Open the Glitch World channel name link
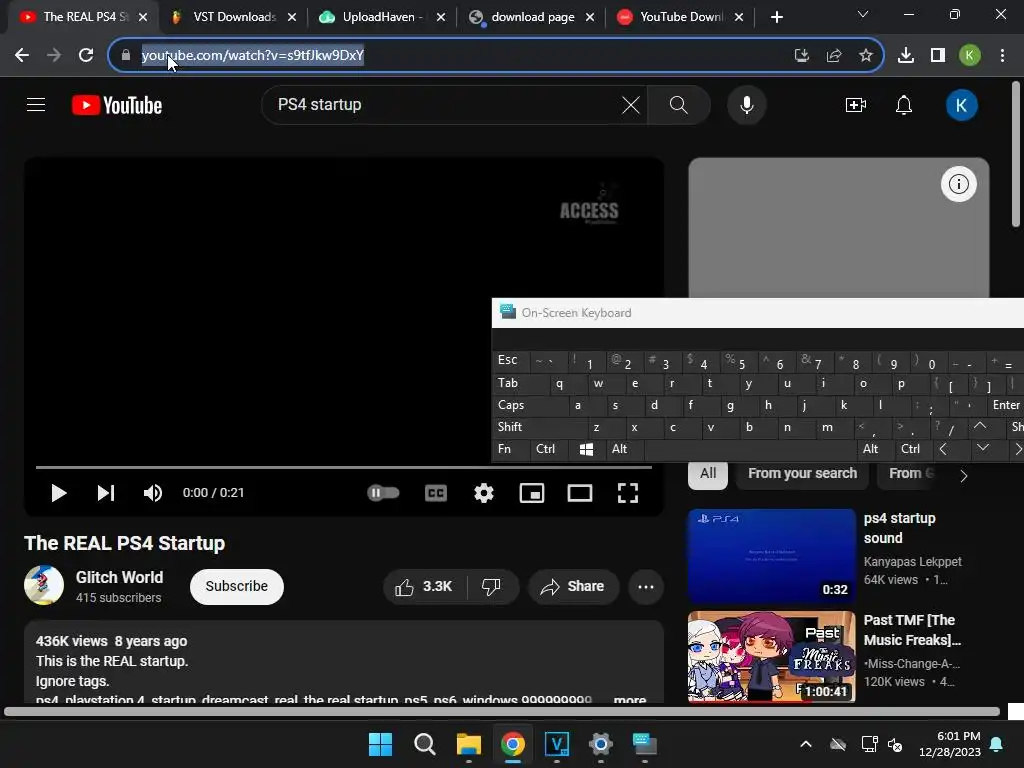The height and width of the screenshot is (768, 1024). (120, 577)
